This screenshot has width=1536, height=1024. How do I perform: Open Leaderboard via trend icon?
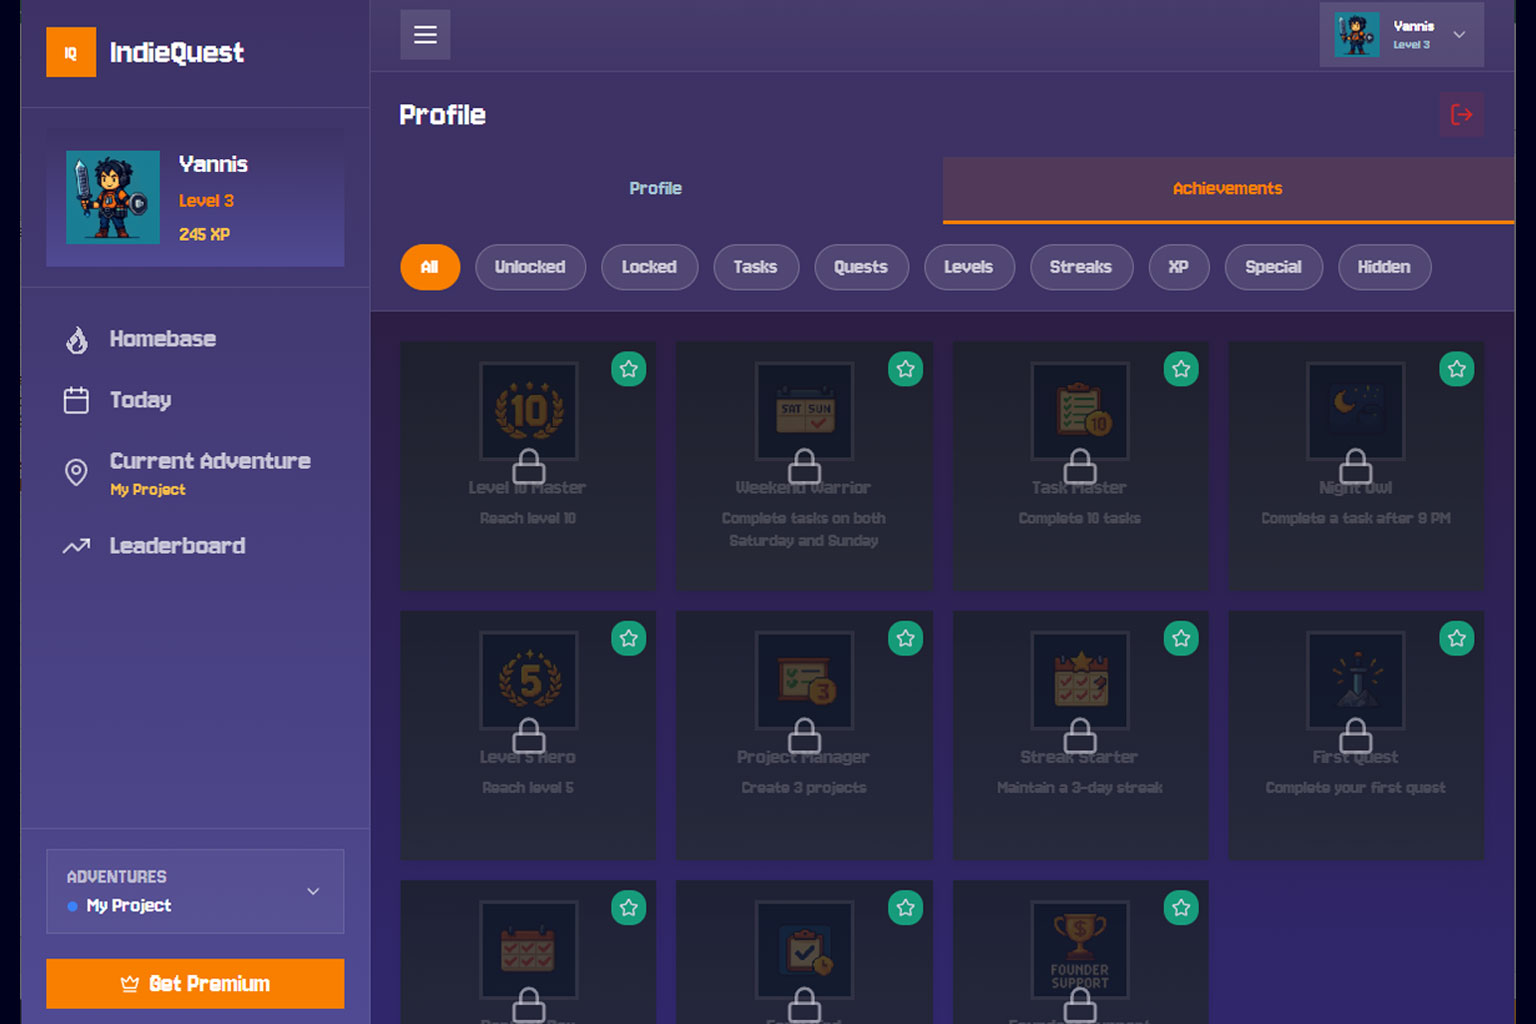(x=76, y=546)
